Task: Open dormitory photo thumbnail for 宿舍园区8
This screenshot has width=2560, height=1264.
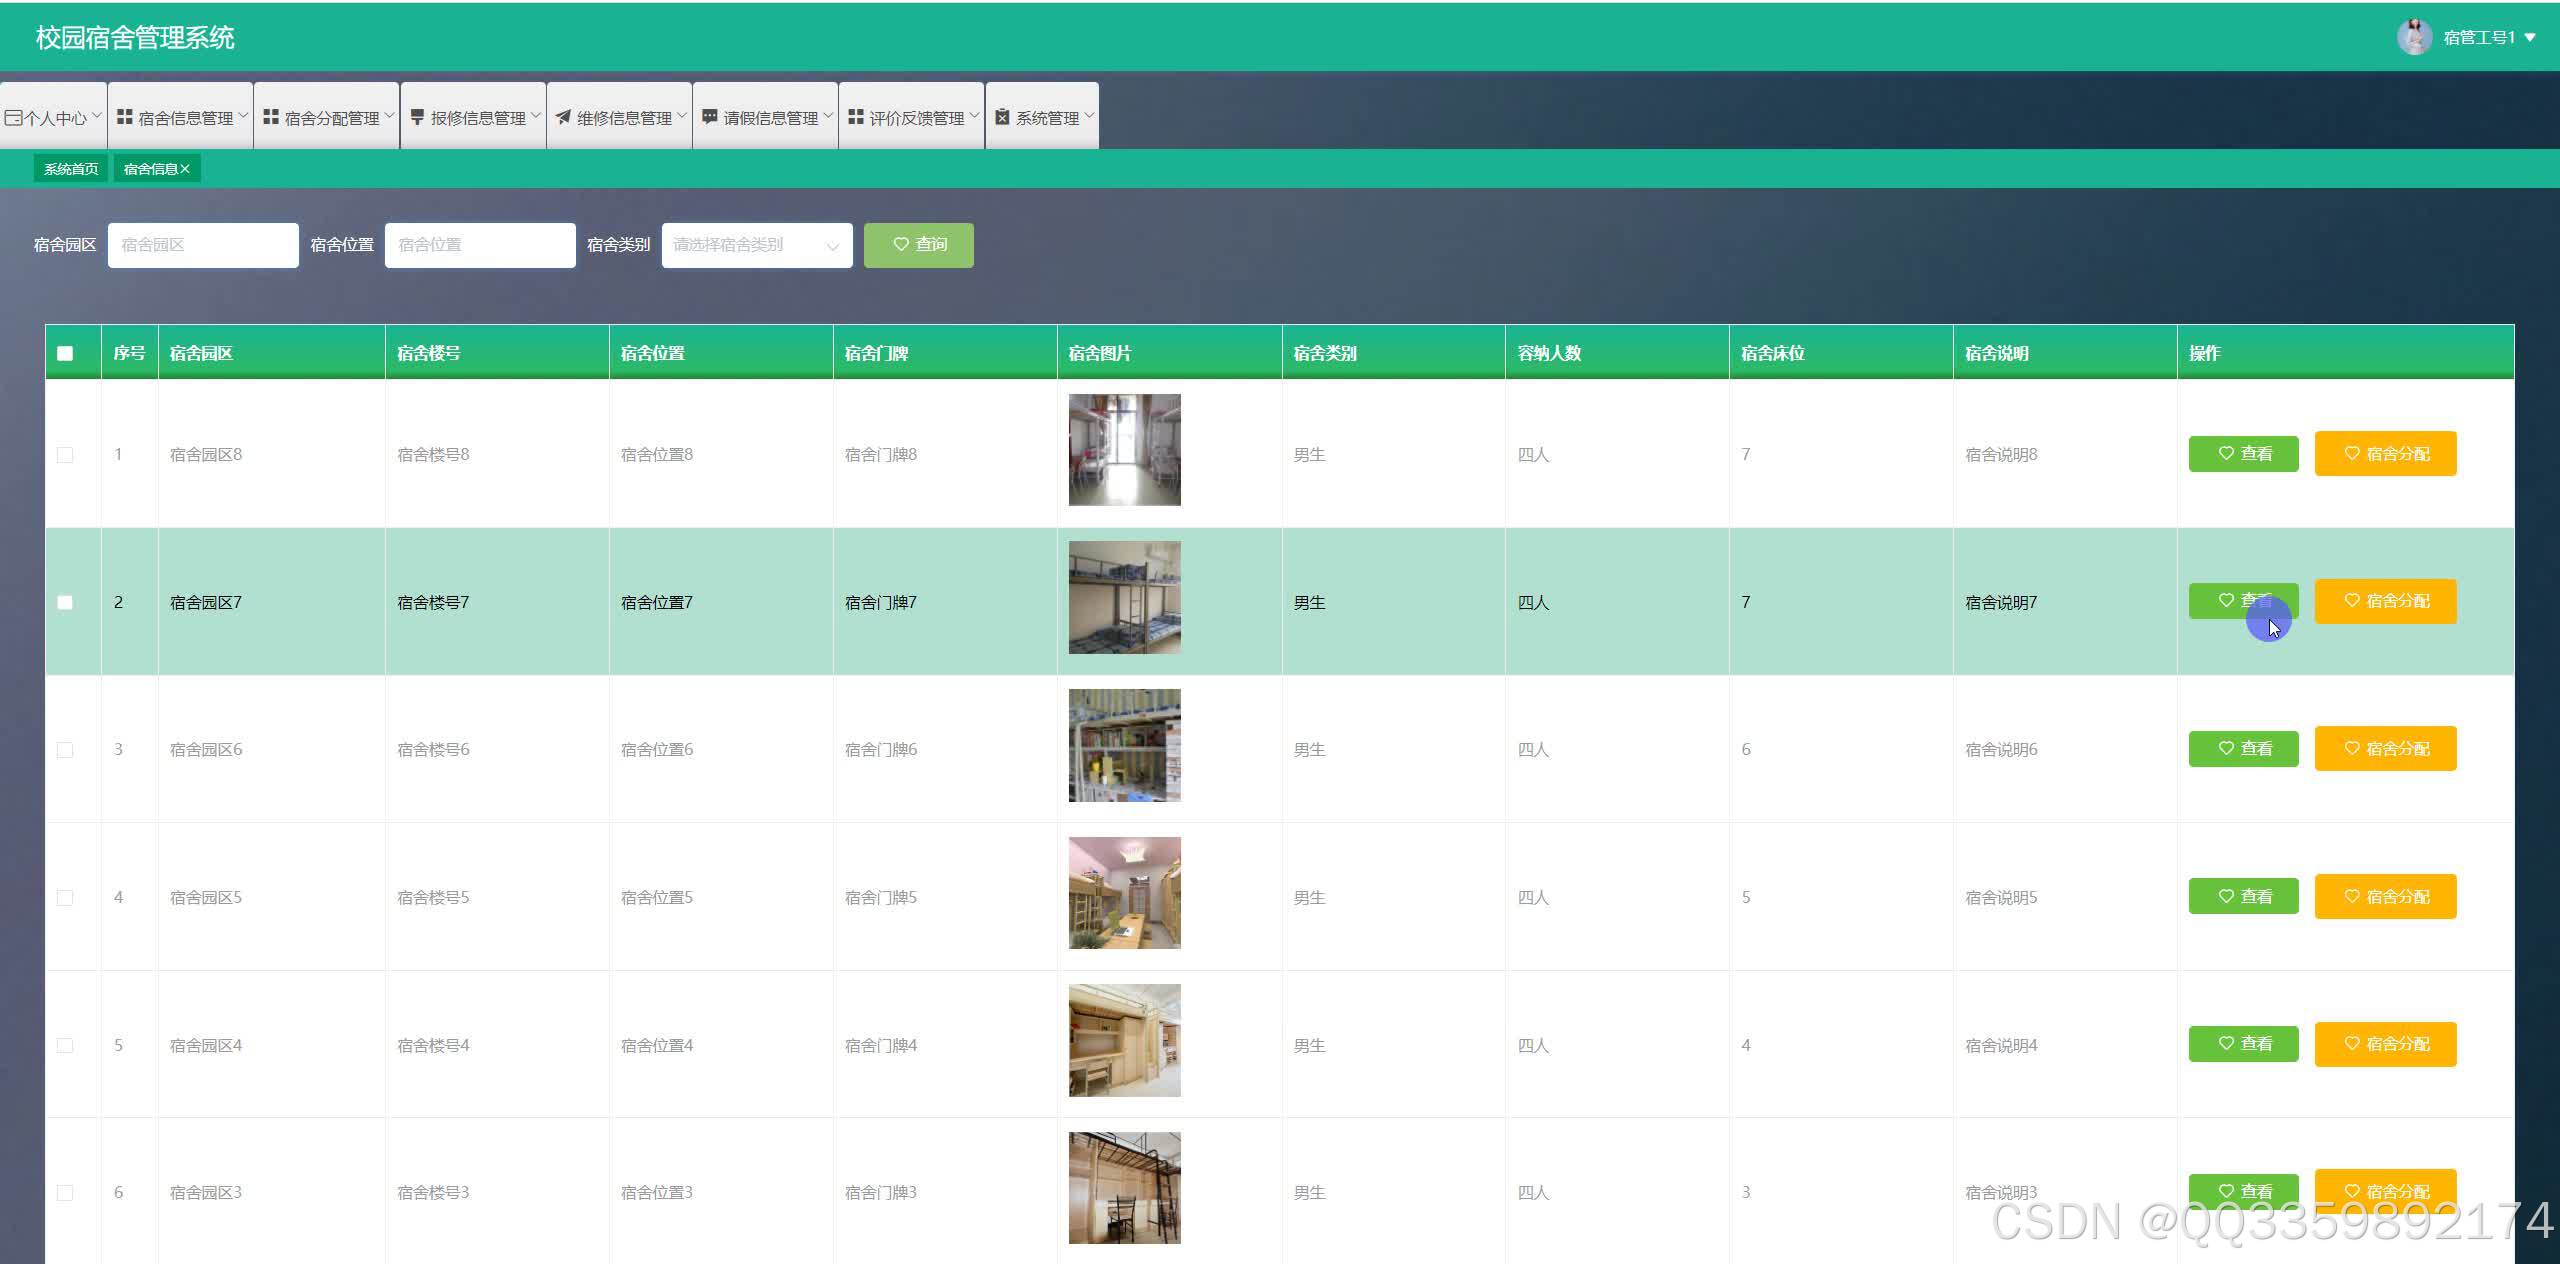Action: (1124, 450)
